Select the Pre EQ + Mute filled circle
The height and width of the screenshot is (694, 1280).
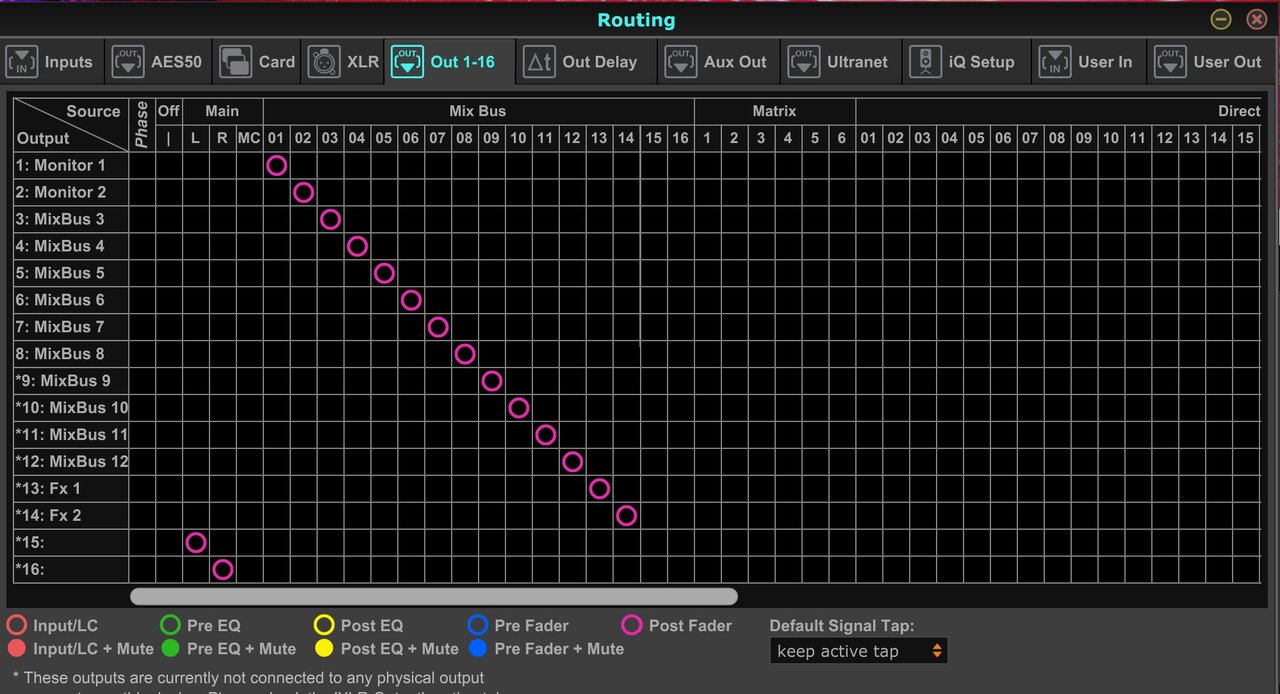[171, 649]
